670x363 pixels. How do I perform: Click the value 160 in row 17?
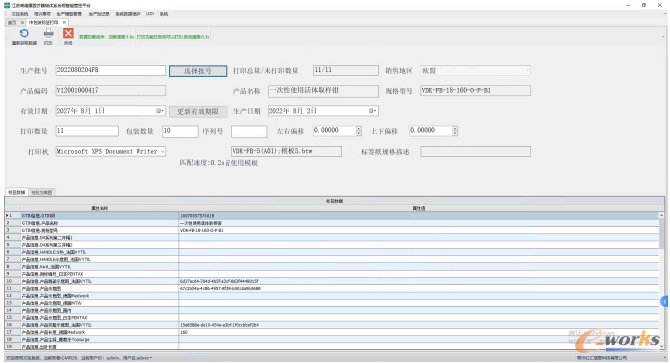pos(184,332)
